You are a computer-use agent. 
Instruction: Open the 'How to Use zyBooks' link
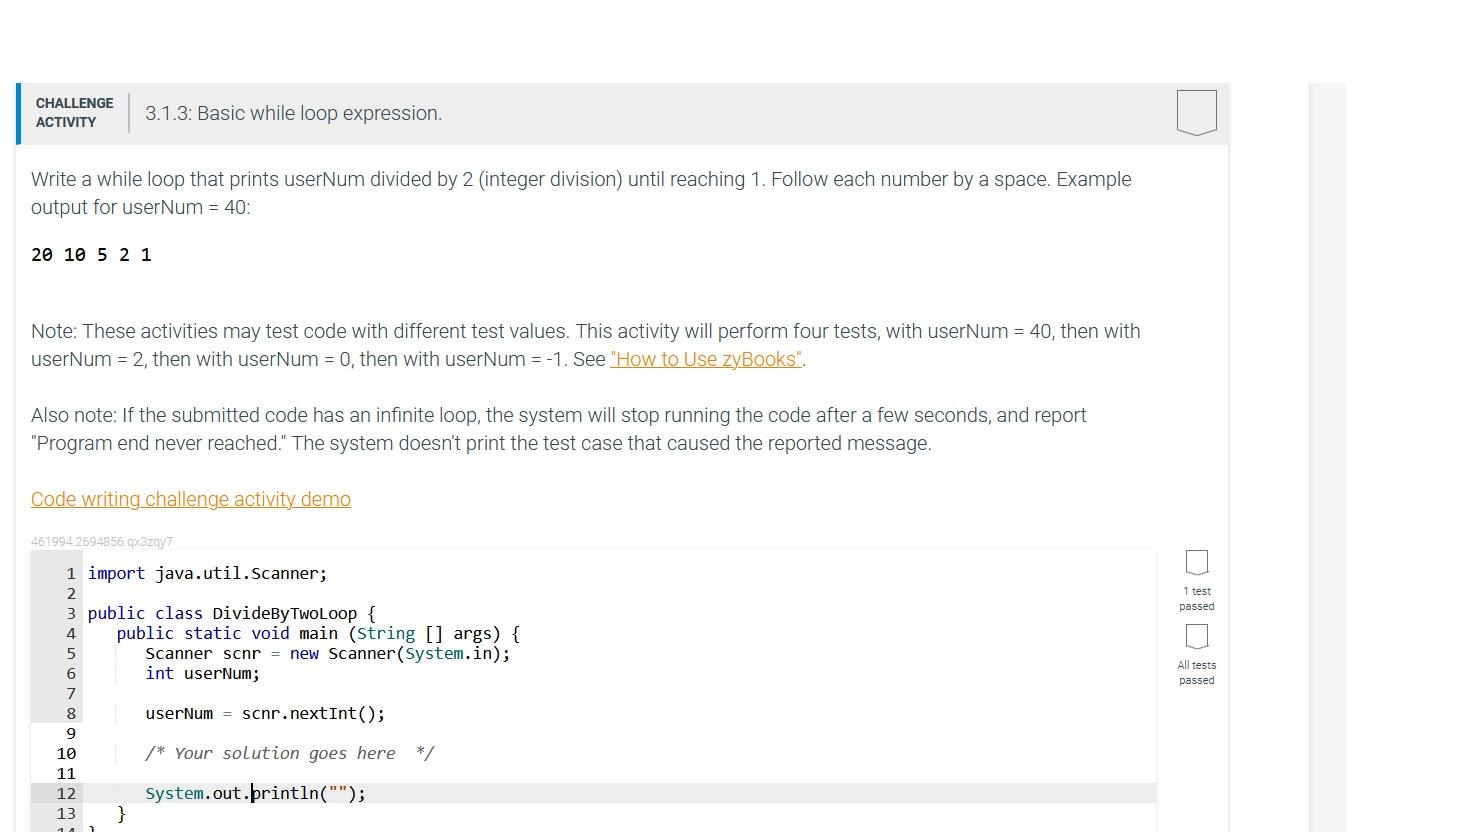pyautogui.click(x=705, y=359)
